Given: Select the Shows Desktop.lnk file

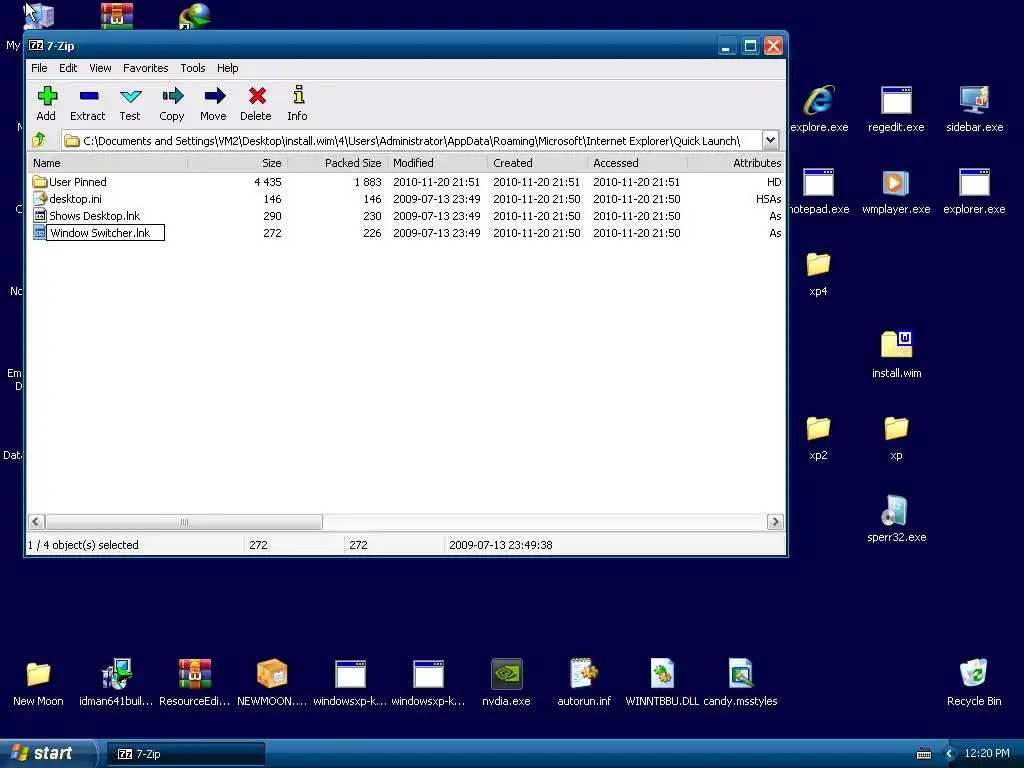Looking at the screenshot, I should [x=86, y=216].
